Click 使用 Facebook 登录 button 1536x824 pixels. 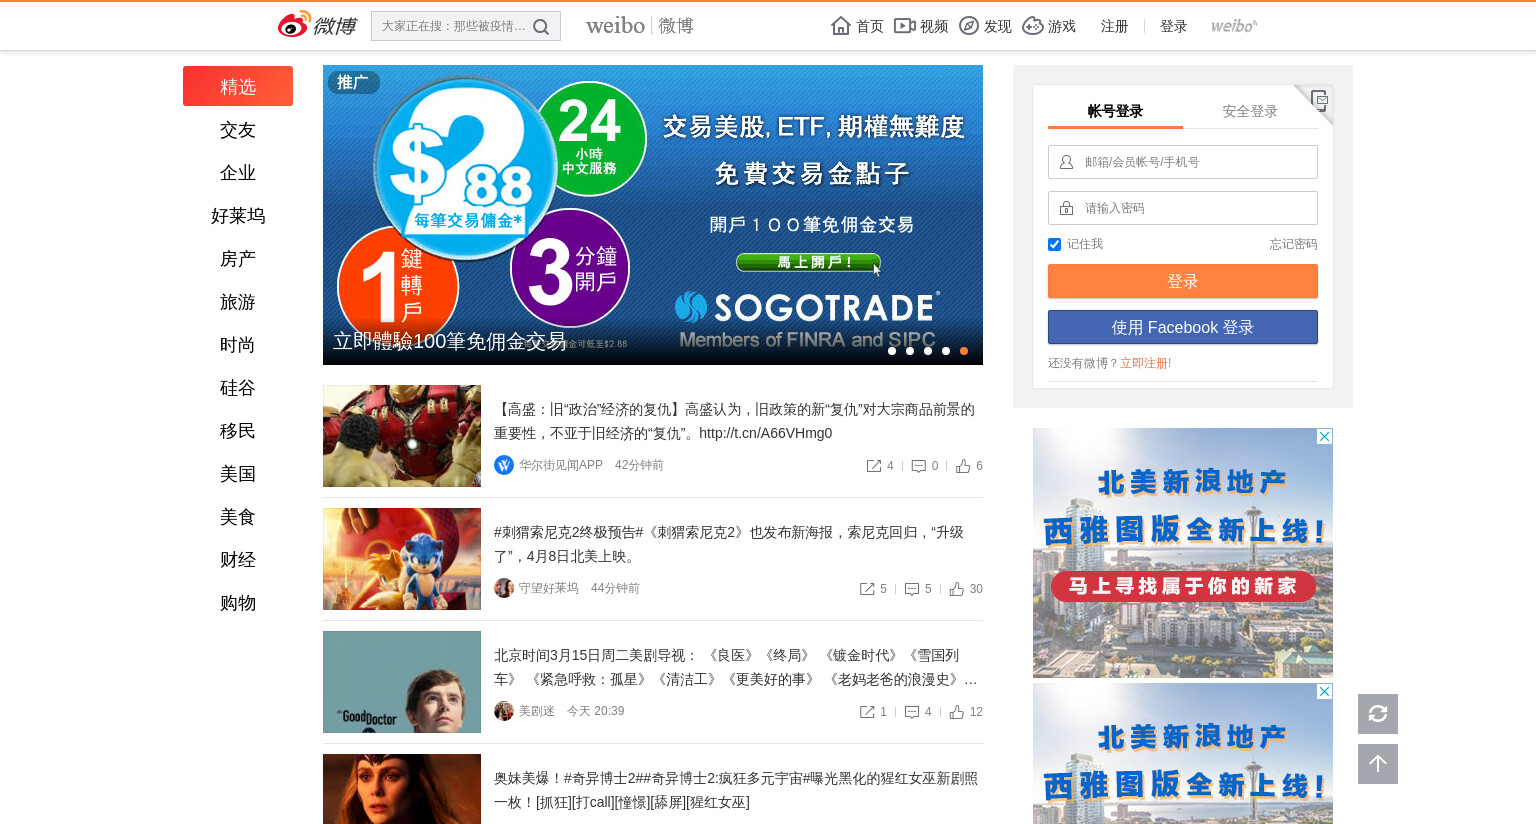point(1183,327)
